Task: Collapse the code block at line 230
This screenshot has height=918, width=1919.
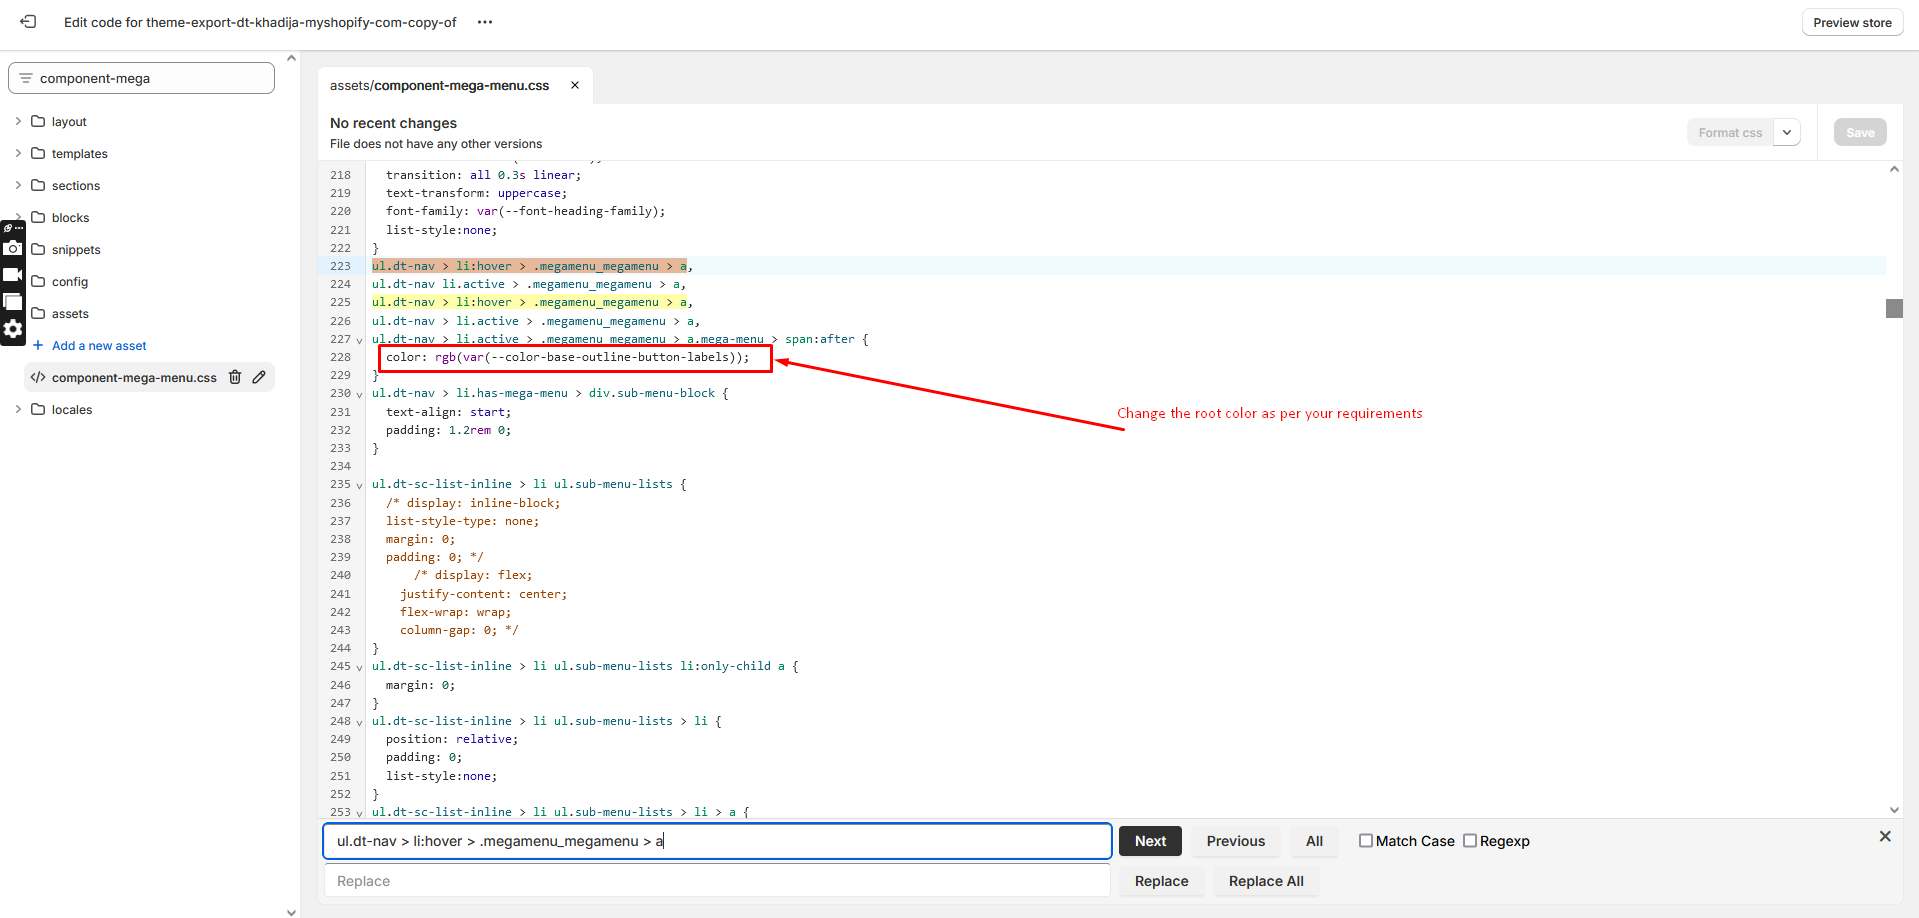Action: point(360,395)
